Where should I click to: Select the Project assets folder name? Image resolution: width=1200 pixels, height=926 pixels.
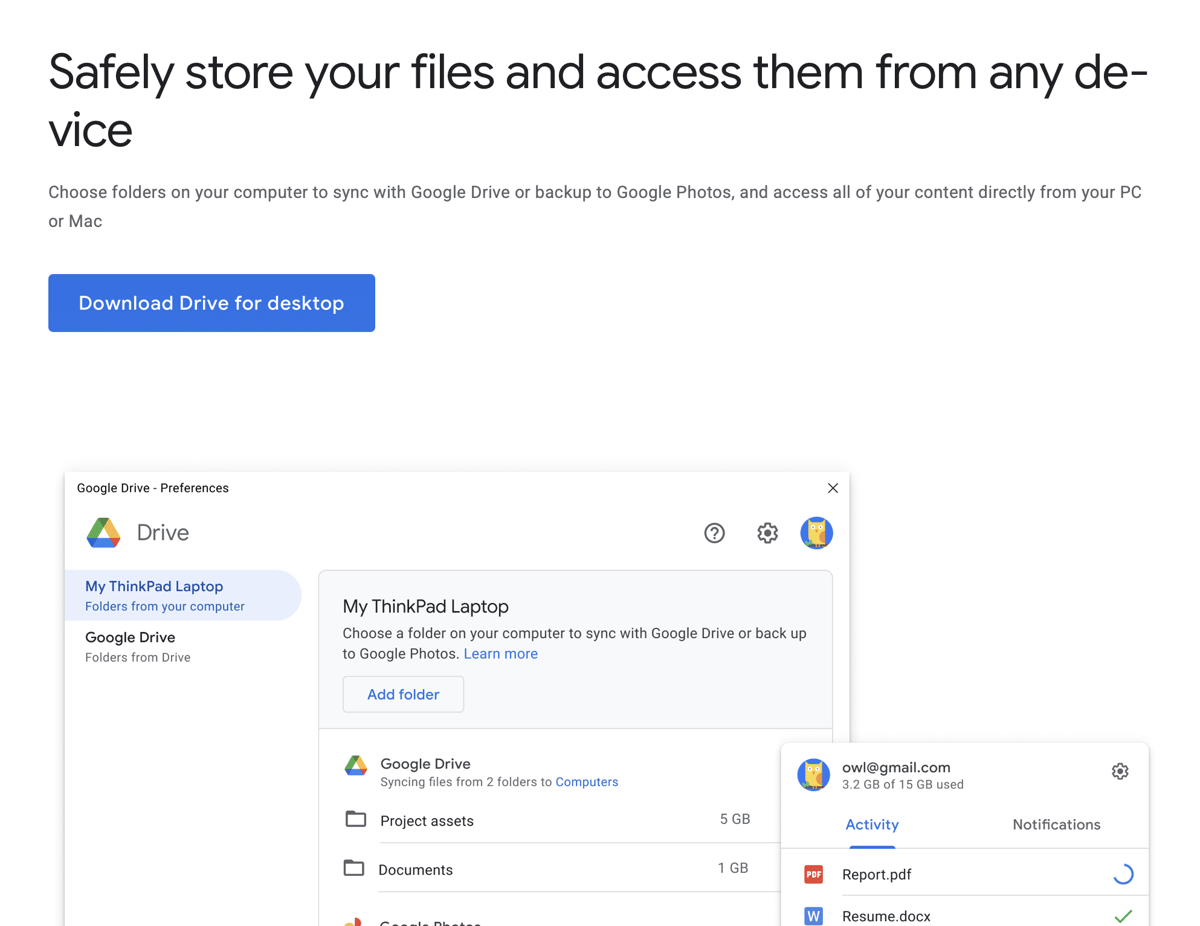click(x=427, y=821)
